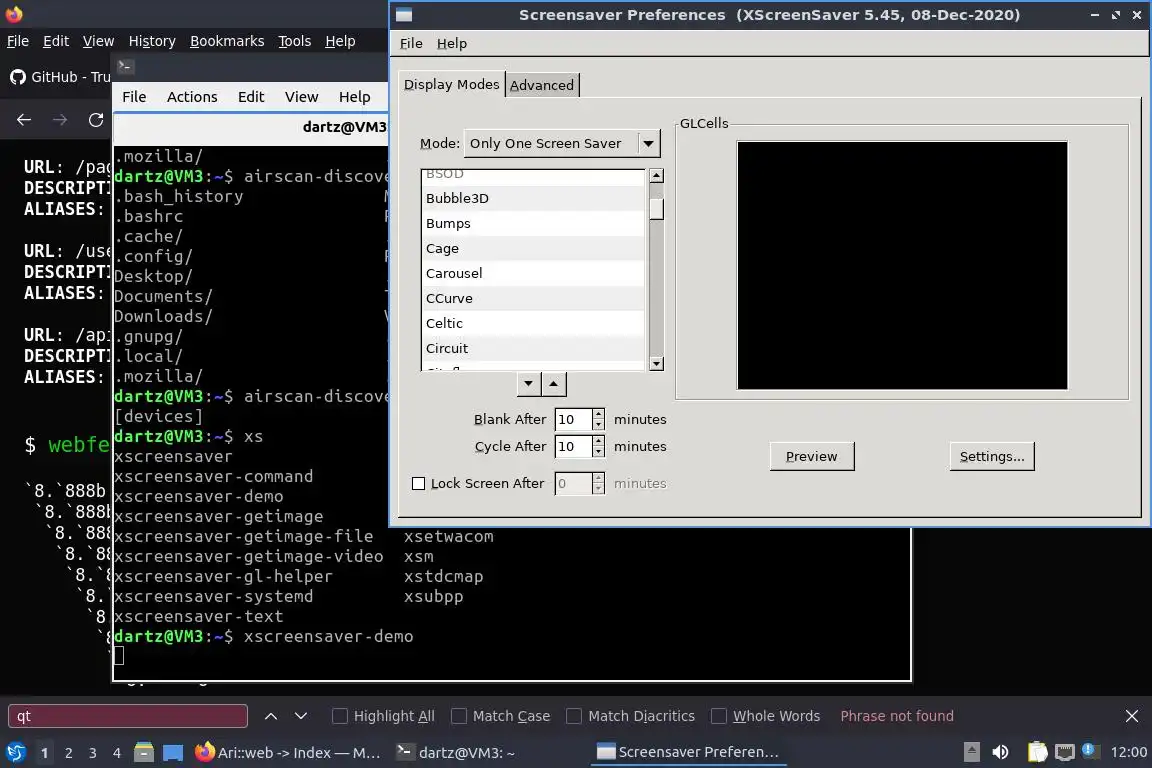Click the find bar next-match arrow
This screenshot has width=1152, height=768.
[300, 716]
